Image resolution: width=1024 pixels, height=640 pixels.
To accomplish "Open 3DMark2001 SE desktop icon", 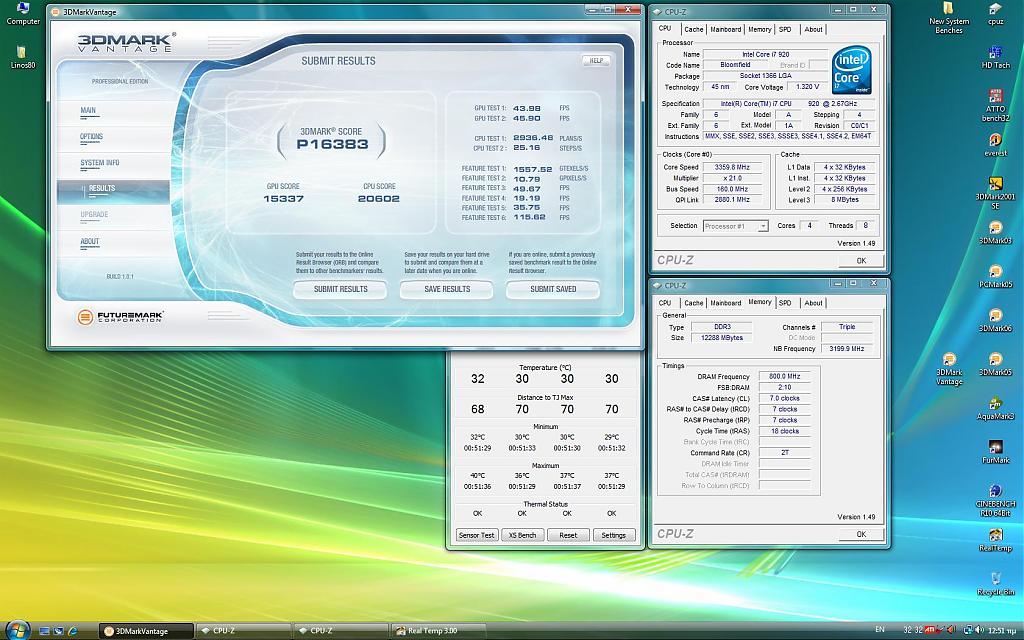I will pyautogui.click(x=995, y=193).
